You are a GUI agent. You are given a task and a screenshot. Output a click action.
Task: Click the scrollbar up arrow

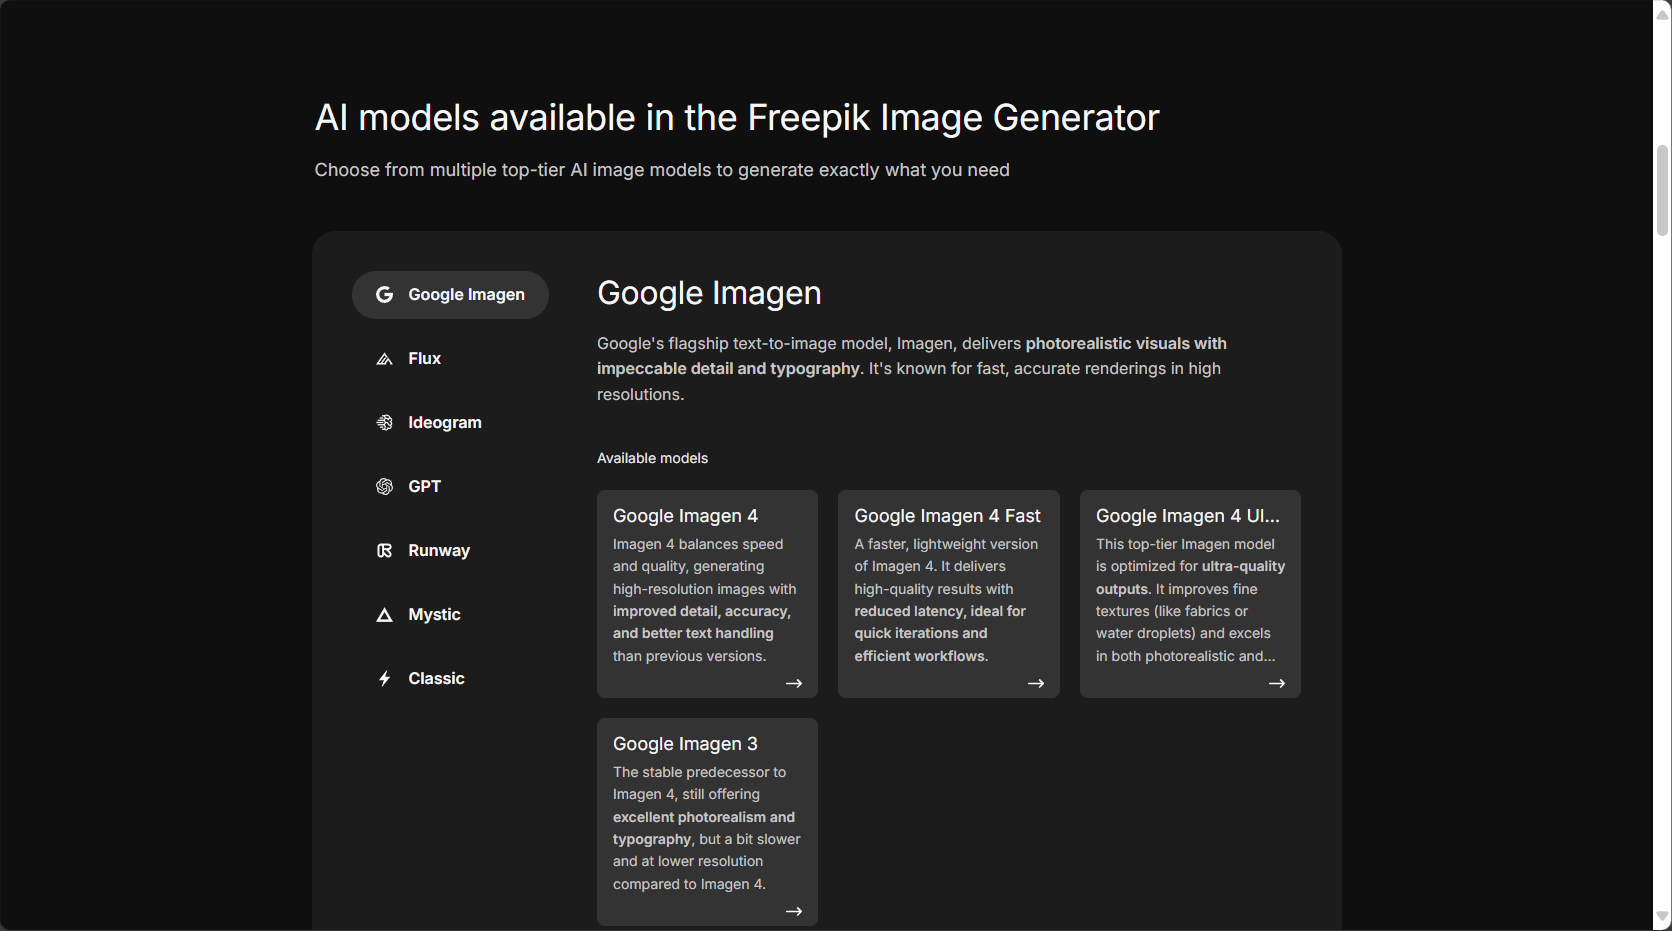[1663, 14]
